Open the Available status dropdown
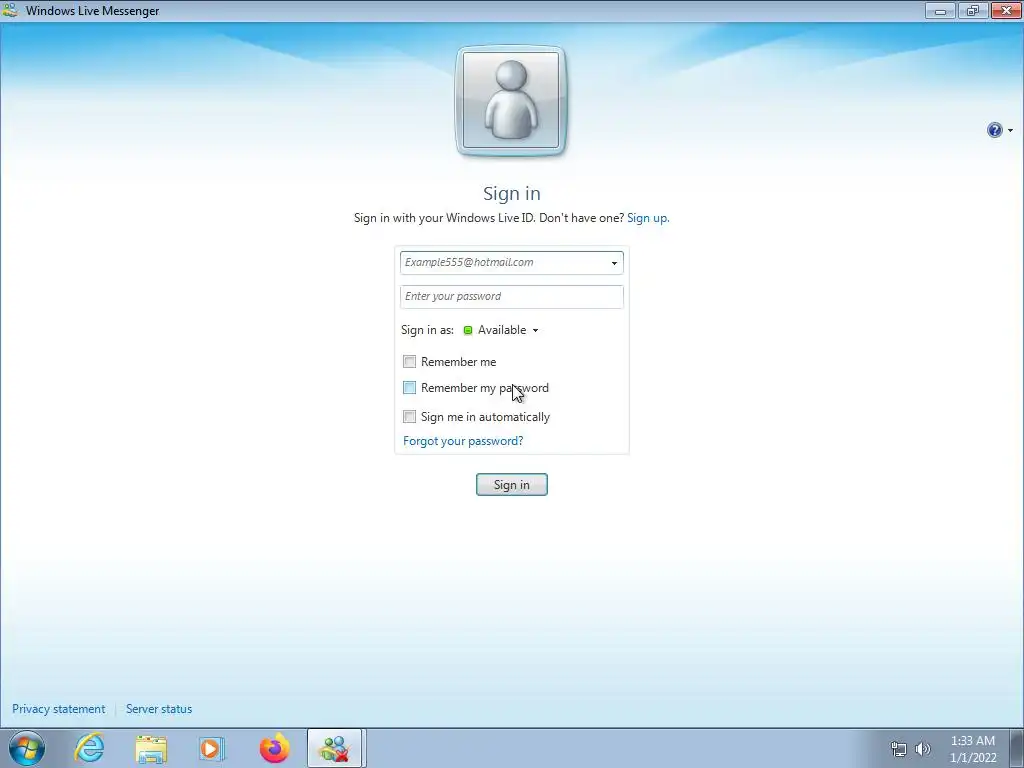 point(501,330)
